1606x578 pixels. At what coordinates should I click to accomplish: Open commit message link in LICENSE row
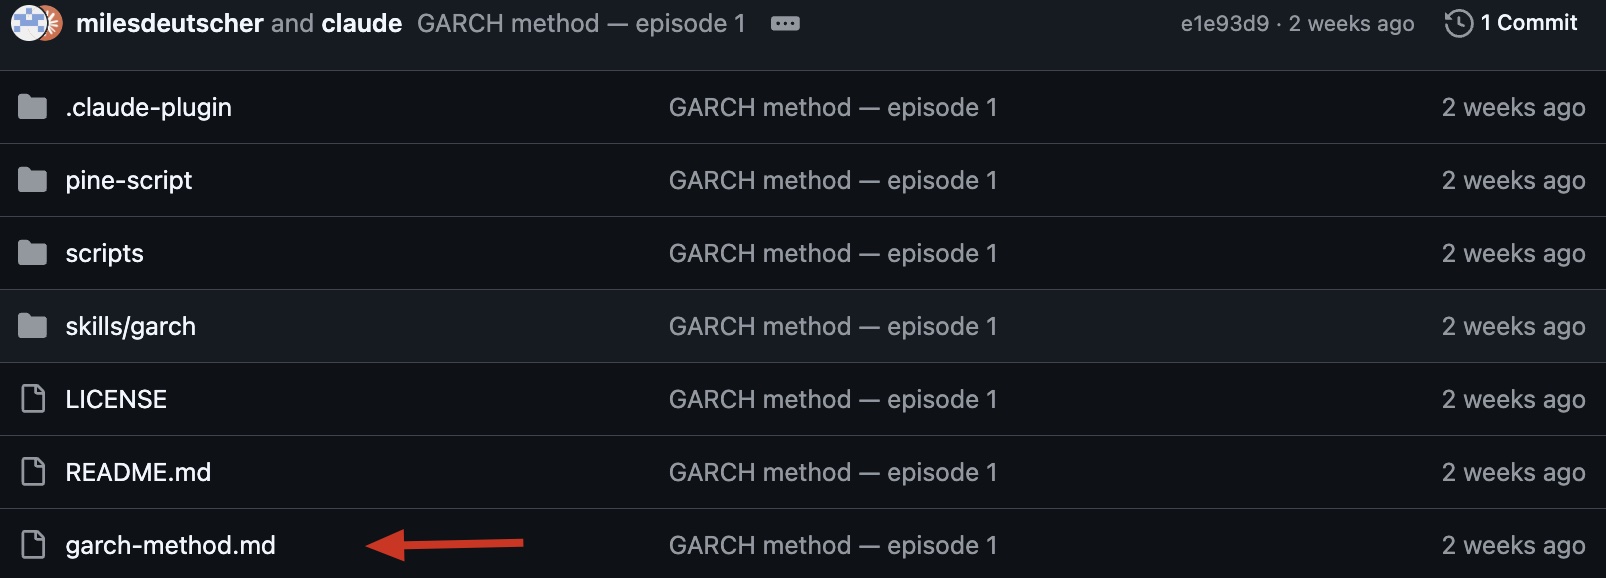[x=833, y=399]
